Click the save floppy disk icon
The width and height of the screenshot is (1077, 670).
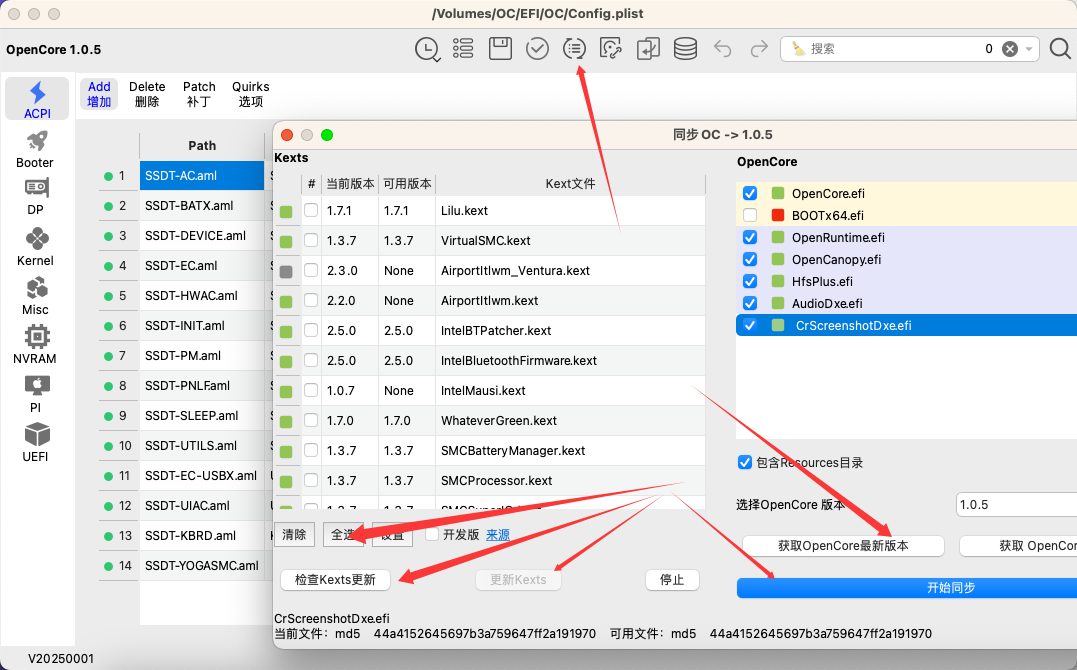click(x=500, y=49)
